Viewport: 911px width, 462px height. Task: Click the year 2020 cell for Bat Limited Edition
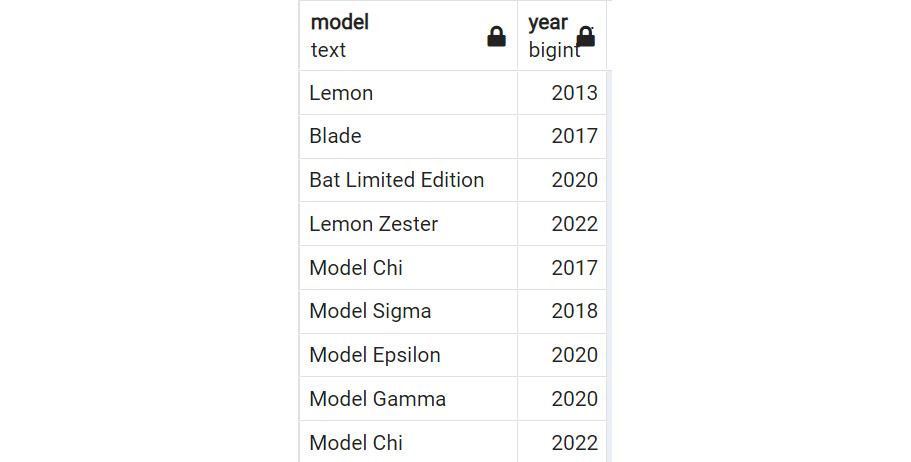click(562, 180)
